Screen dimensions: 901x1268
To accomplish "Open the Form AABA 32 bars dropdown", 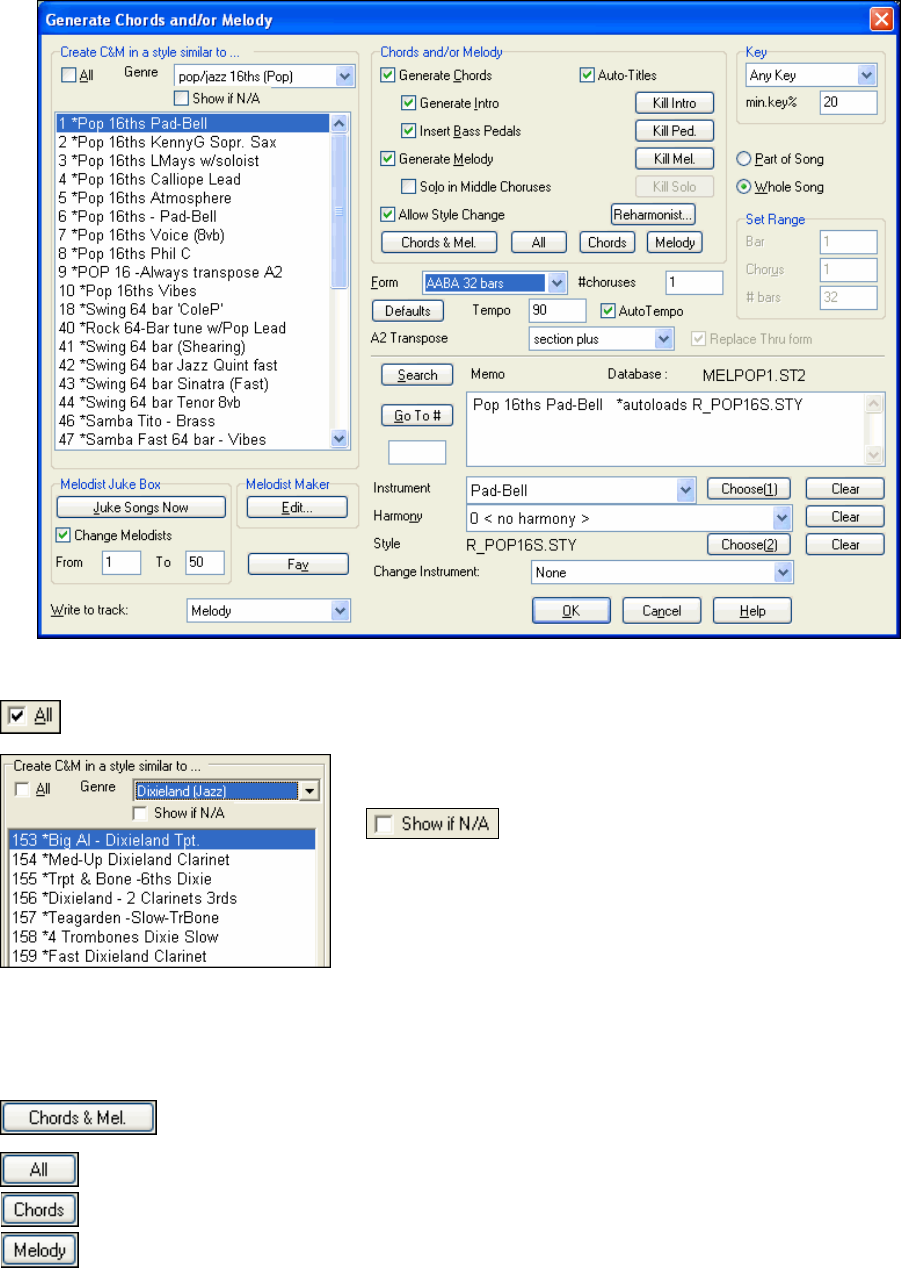I will pyautogui.click(x=558, y=283).
